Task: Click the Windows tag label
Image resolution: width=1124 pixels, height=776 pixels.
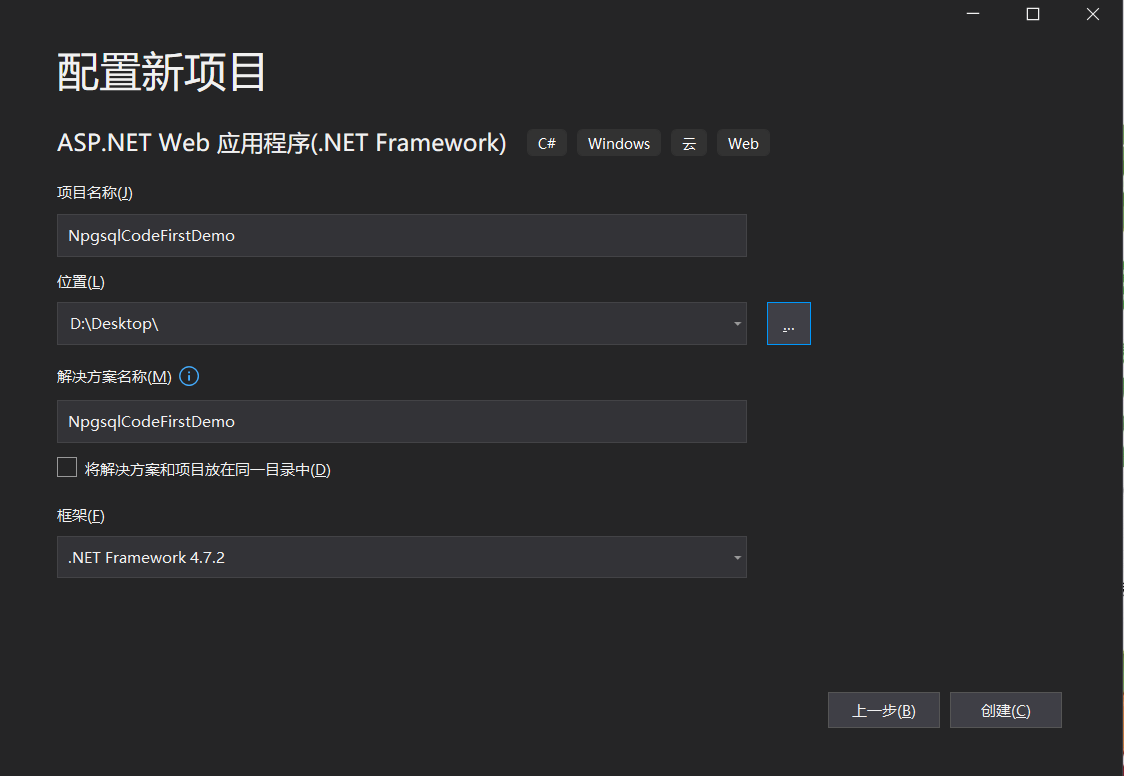Action: pos(619,143)
